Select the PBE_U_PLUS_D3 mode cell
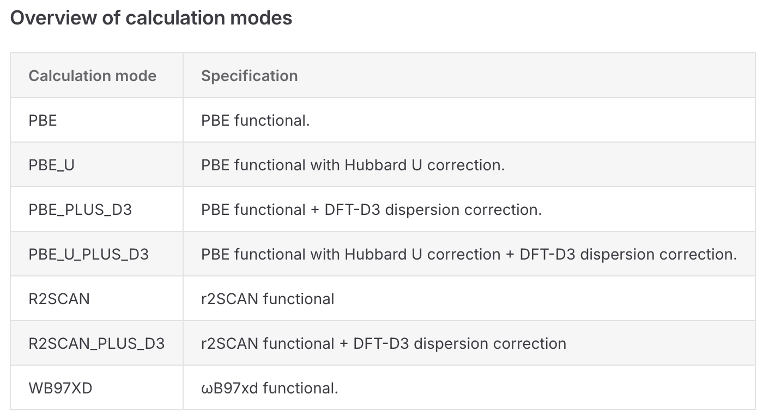 (x=88, y=254)
